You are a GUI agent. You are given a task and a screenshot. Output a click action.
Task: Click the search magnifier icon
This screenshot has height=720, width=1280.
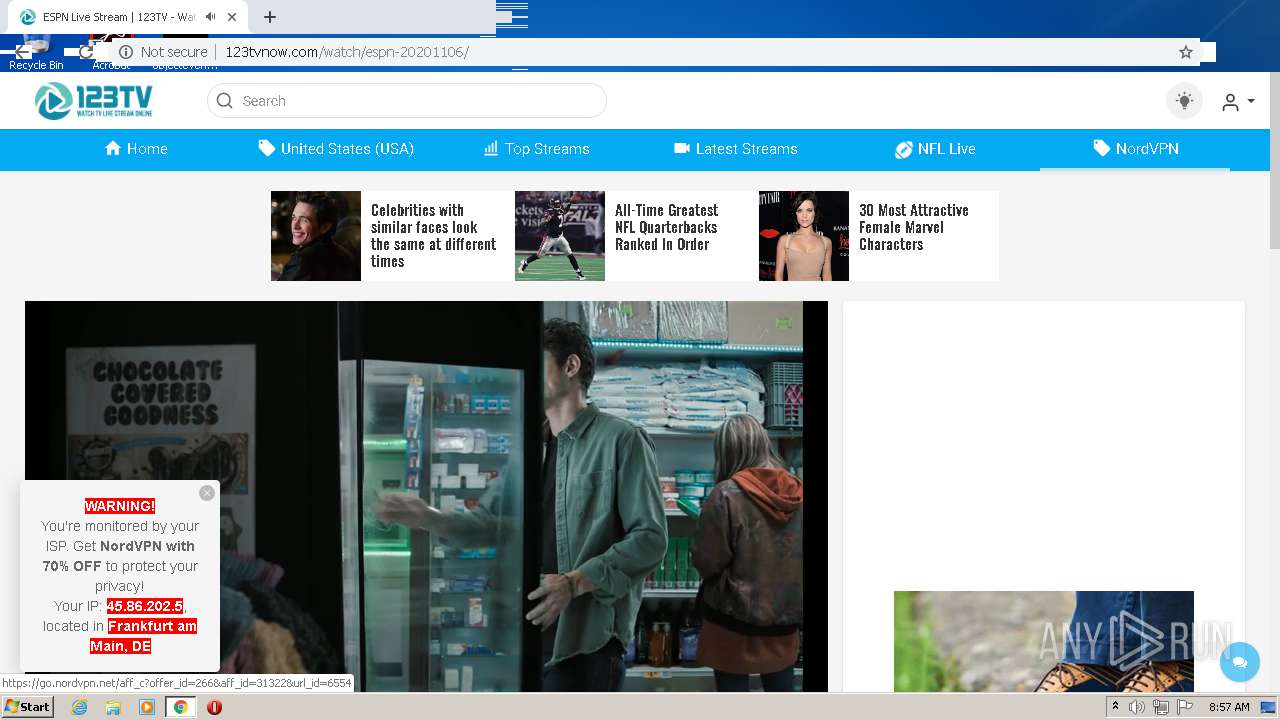coord(225,101)
